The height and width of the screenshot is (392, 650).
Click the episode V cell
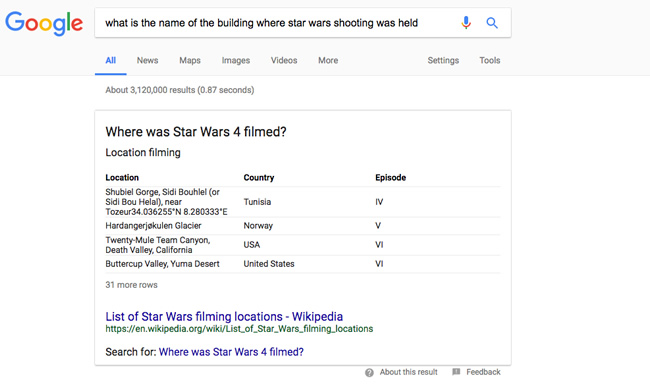[378, 226]
